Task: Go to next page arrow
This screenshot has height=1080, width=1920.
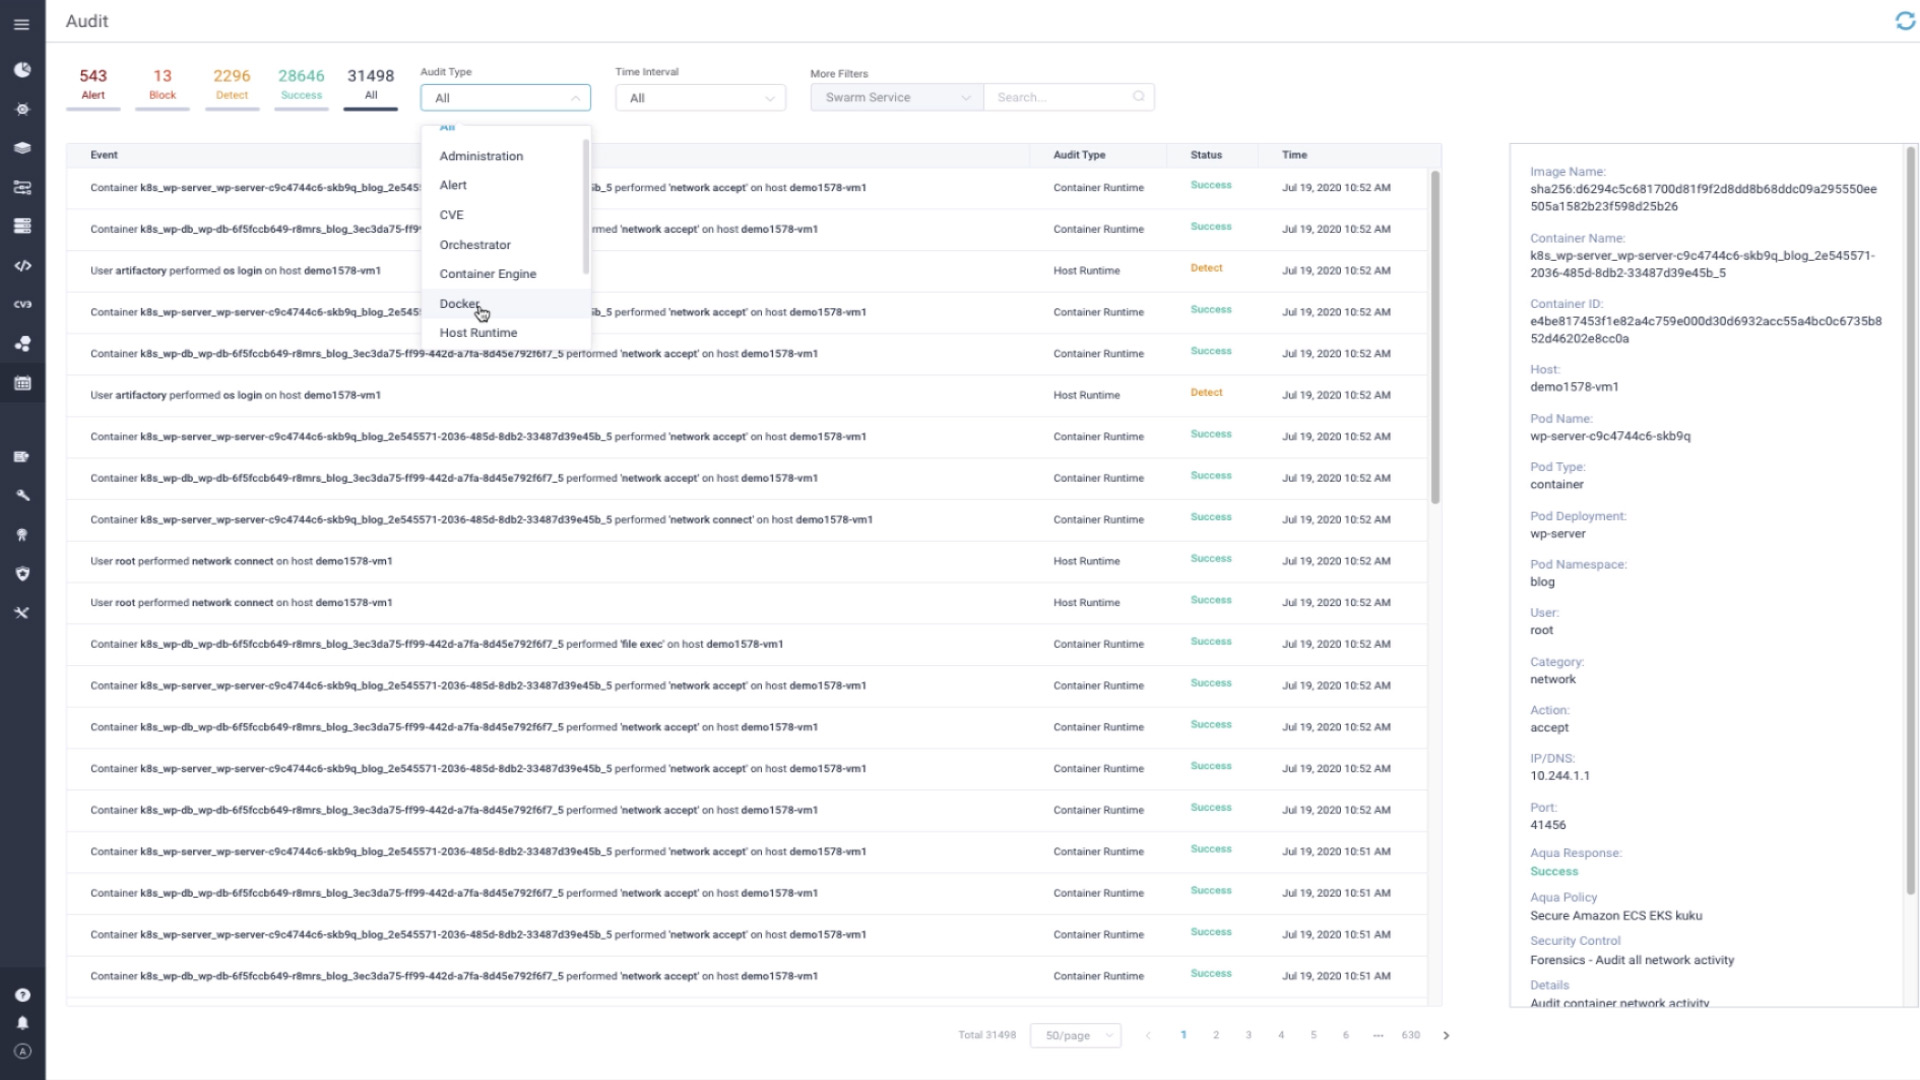Action: (1446, 1035)
